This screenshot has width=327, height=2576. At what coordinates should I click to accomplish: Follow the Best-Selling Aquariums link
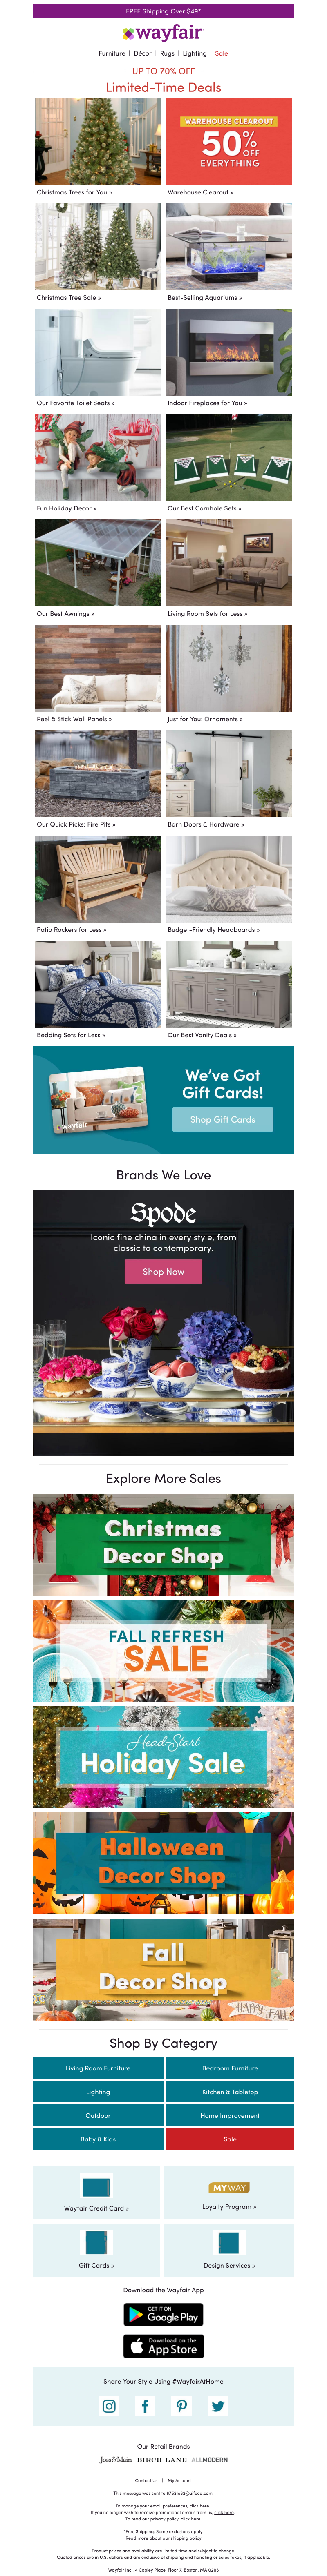click(x=204, y=297)
